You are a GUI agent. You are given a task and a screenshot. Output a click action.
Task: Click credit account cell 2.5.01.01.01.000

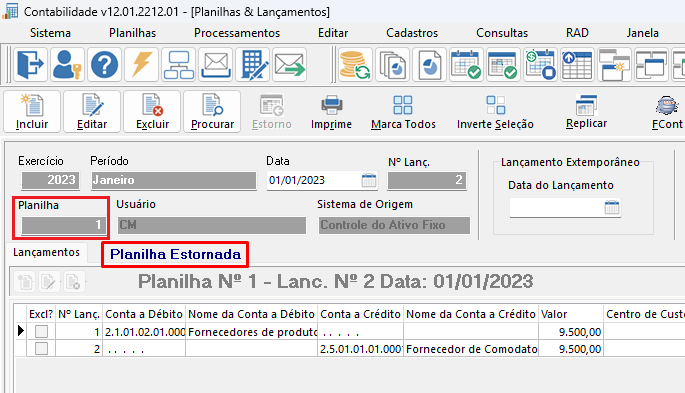(360, 349)
